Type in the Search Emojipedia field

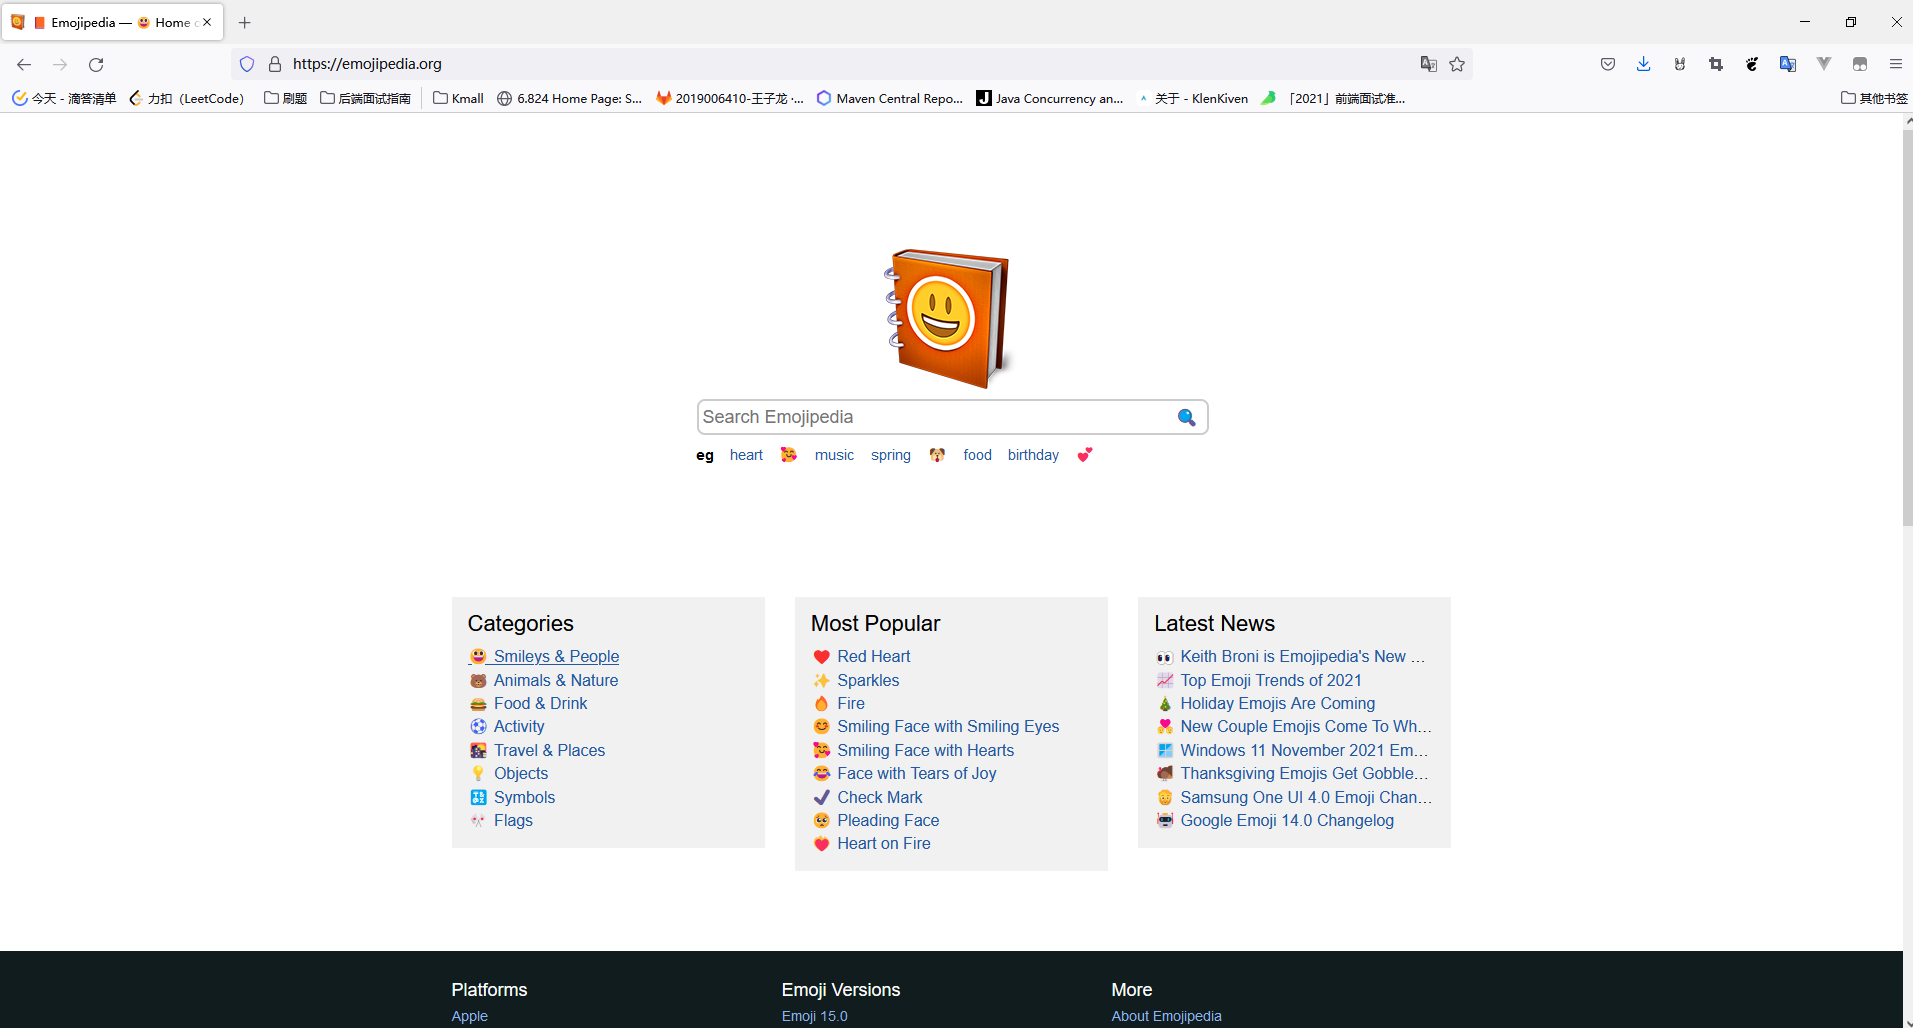(x=935, y=417)
